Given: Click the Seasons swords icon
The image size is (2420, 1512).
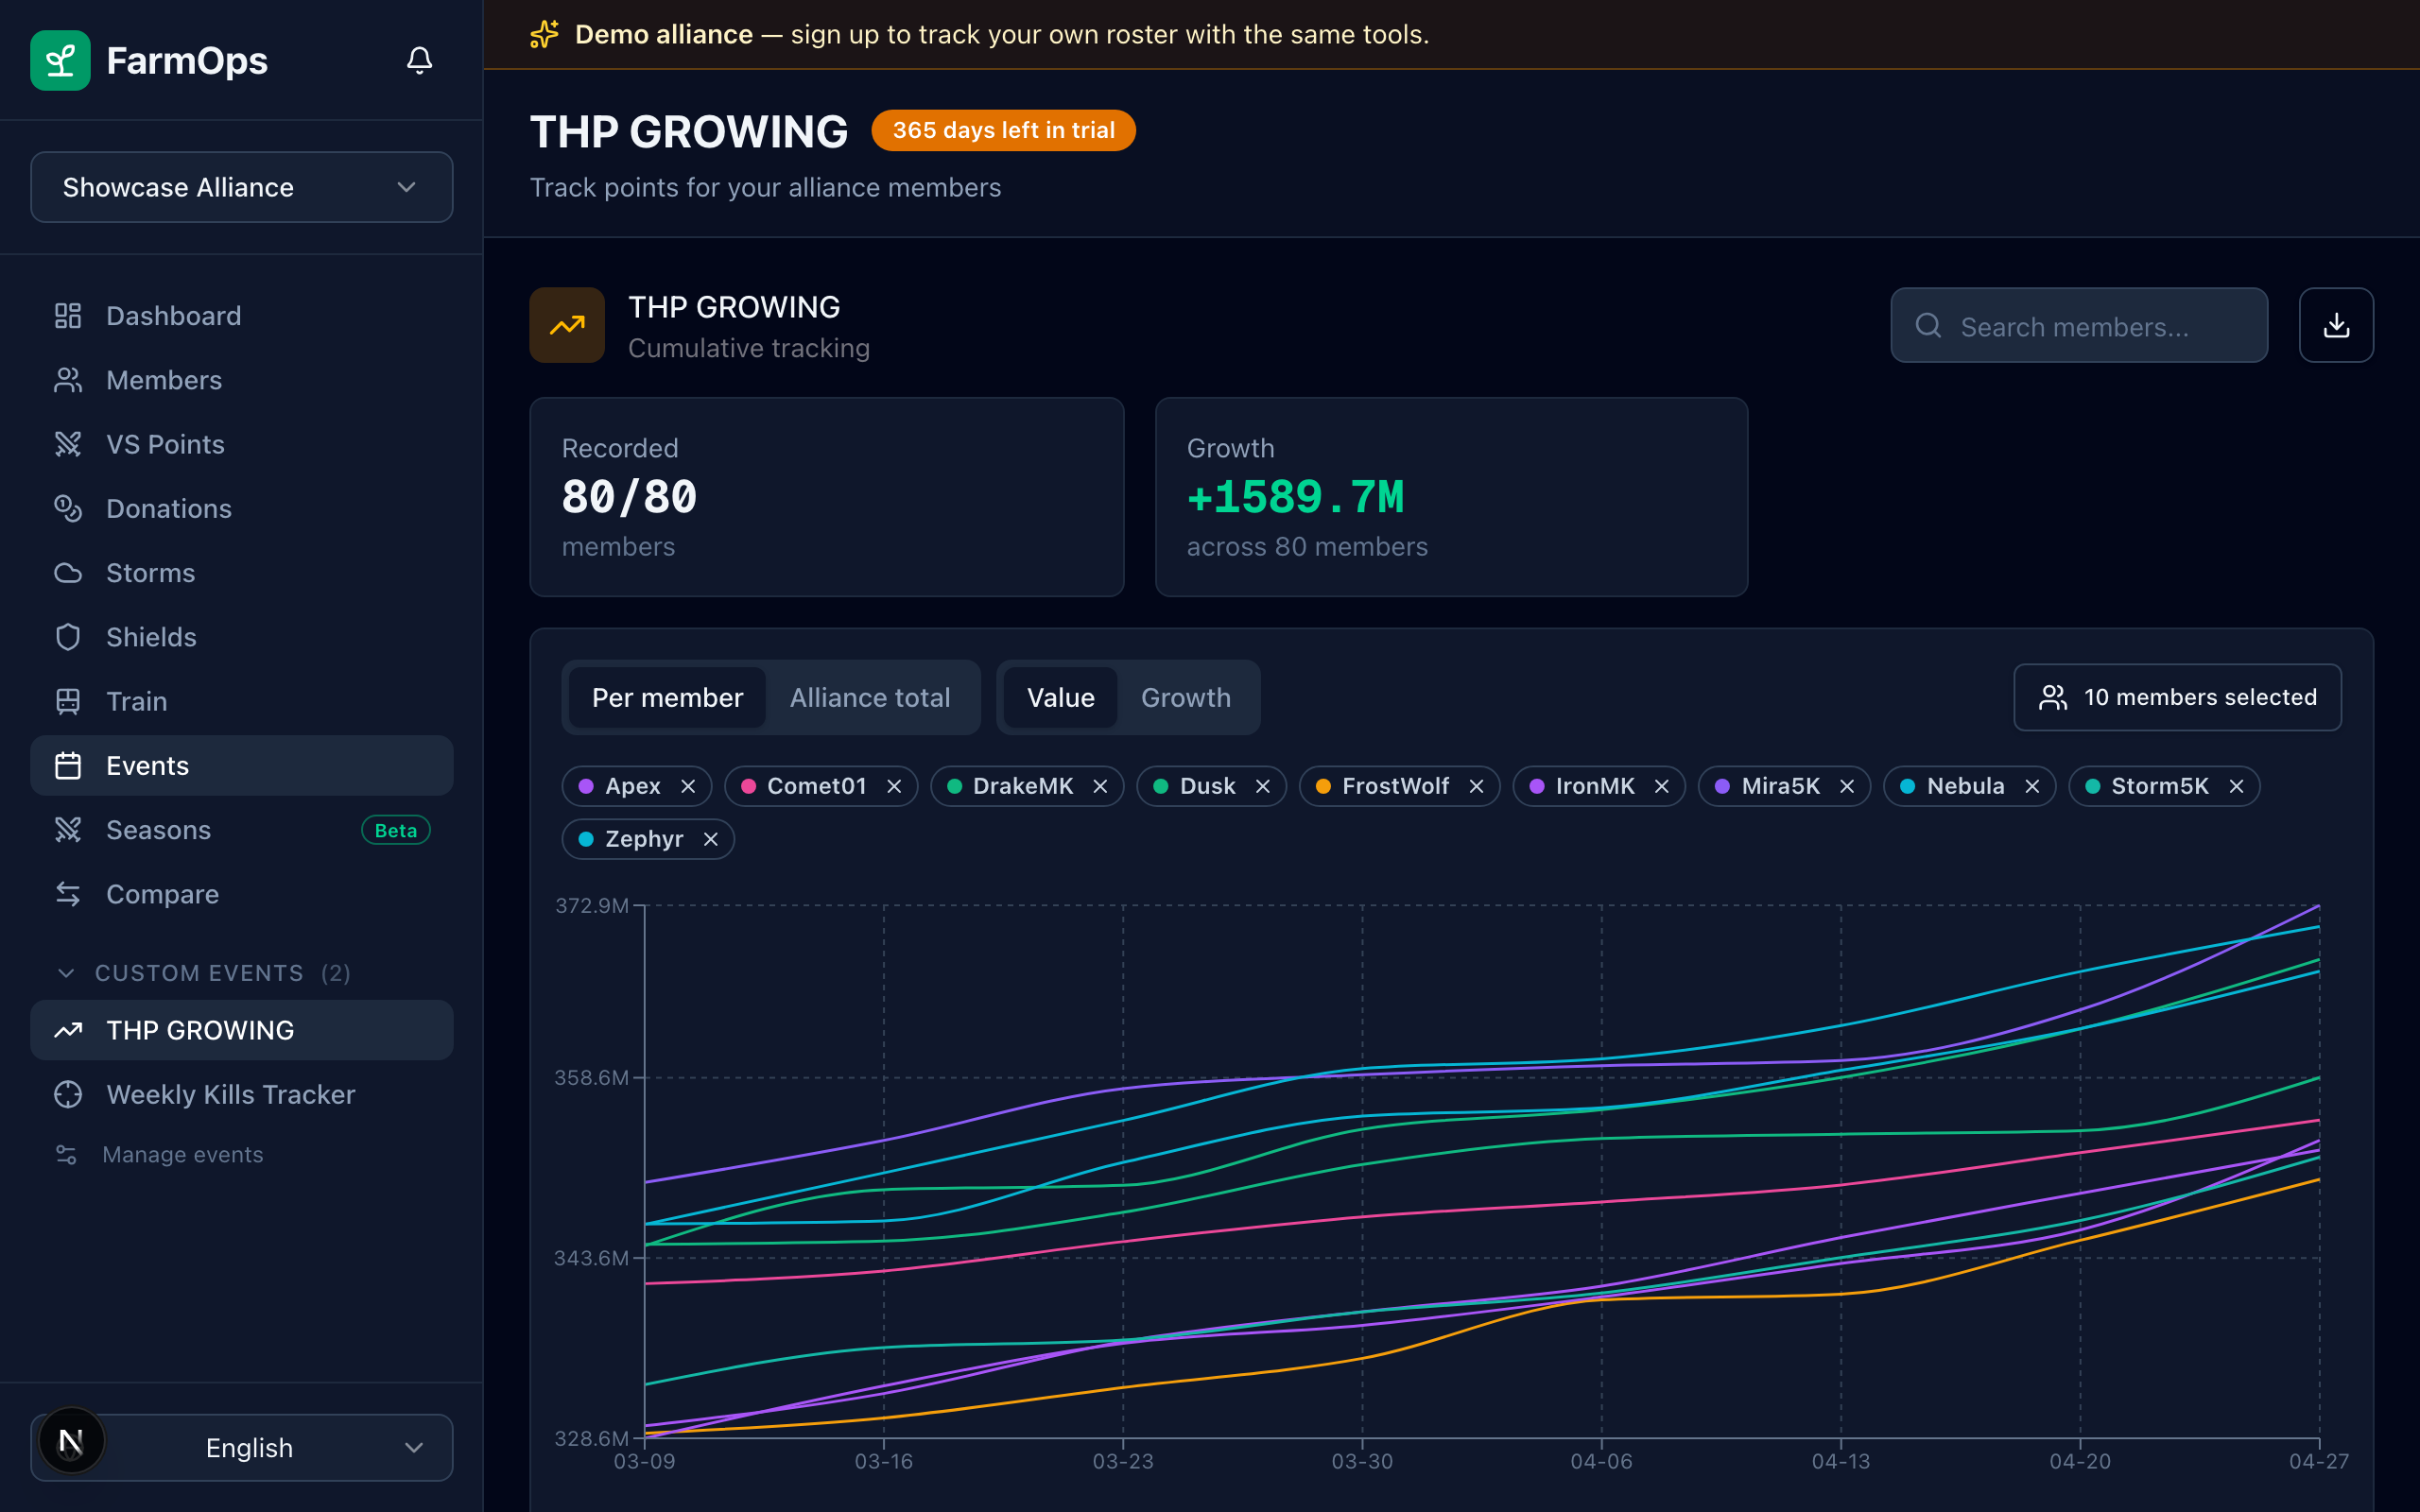Looking at the screenshot, I should [68, 830].
